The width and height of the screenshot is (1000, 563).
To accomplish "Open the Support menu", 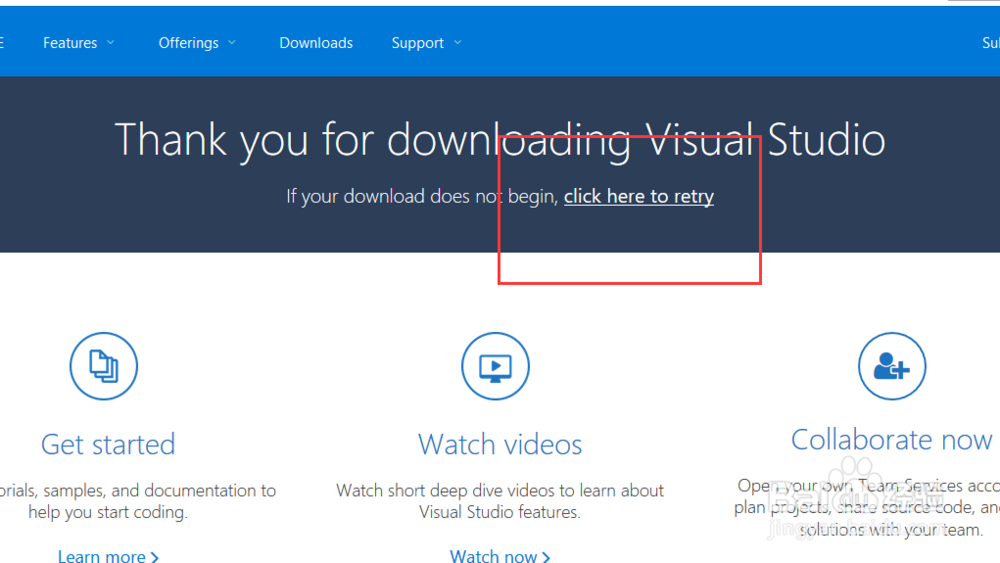I will tap(418, 43).
